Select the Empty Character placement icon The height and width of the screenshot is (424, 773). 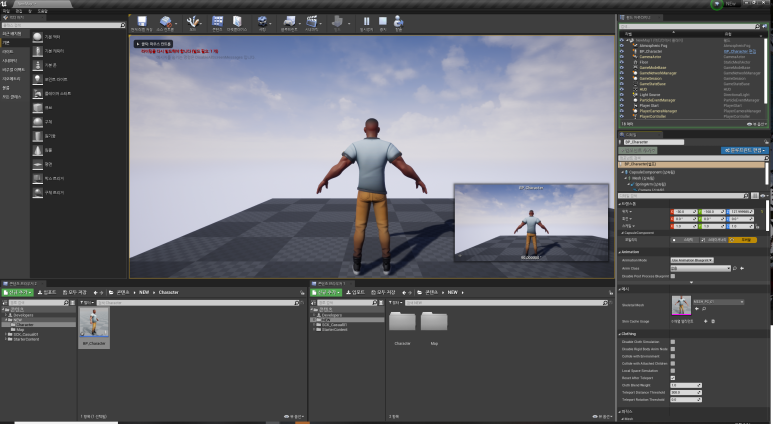(37, 51)
